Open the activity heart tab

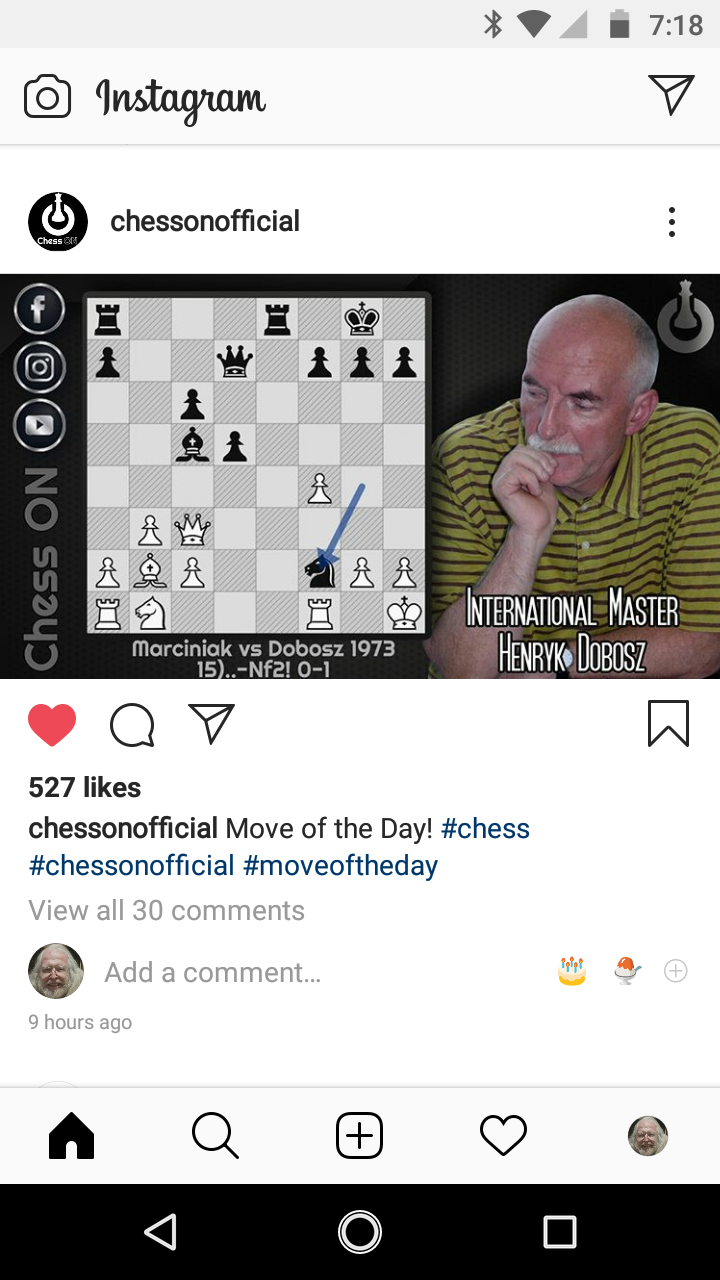[503, 1136]
